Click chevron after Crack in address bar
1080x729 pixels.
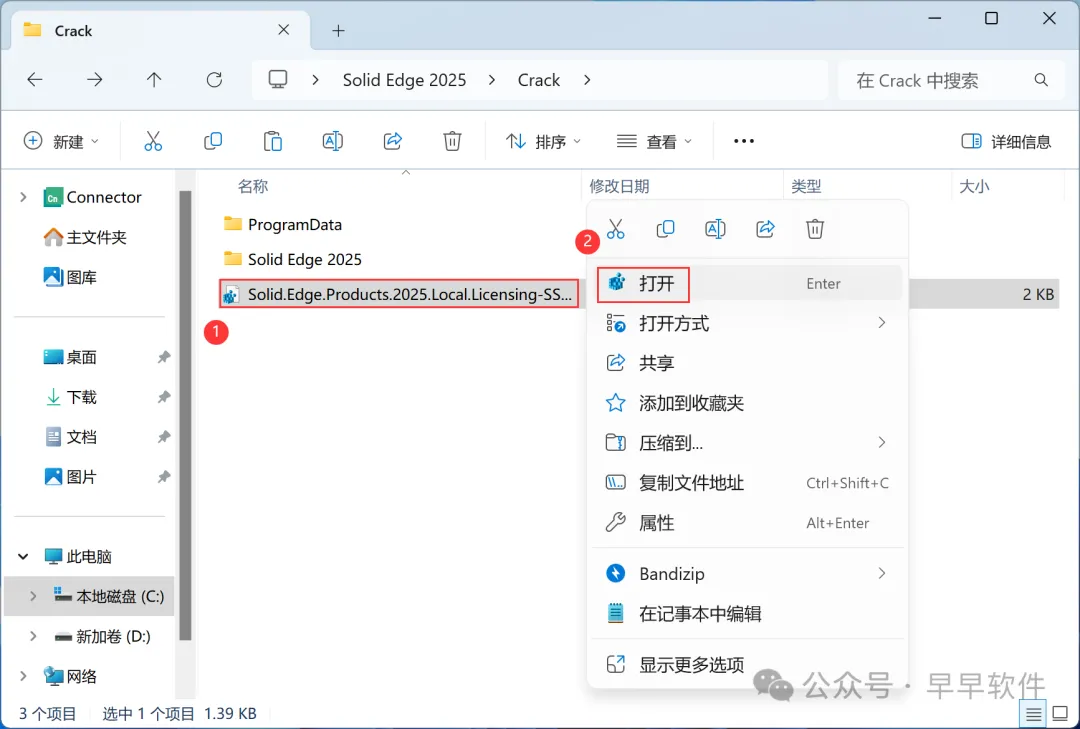pos(587,80)
